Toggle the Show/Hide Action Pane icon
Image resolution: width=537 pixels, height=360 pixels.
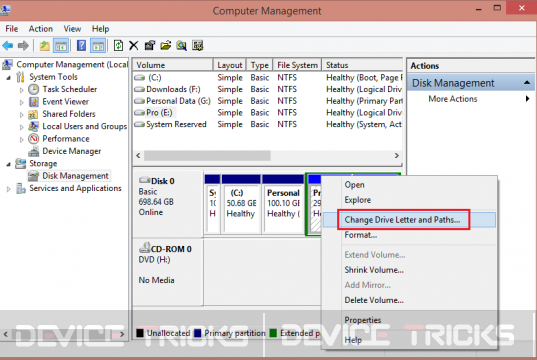[98, 45]
